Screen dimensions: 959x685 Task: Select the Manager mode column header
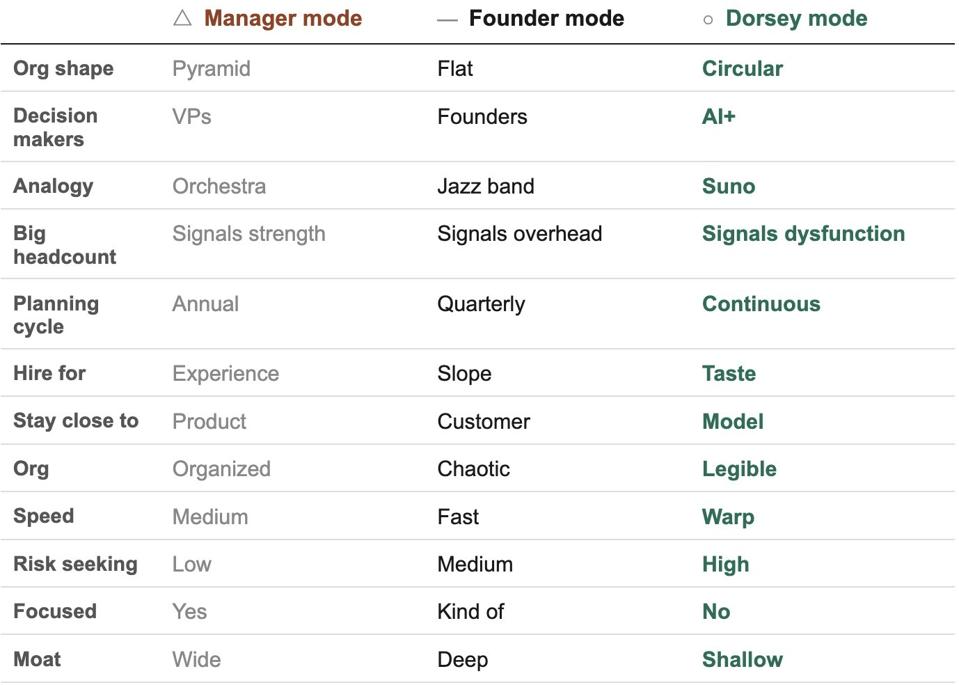tap(282, 18)
